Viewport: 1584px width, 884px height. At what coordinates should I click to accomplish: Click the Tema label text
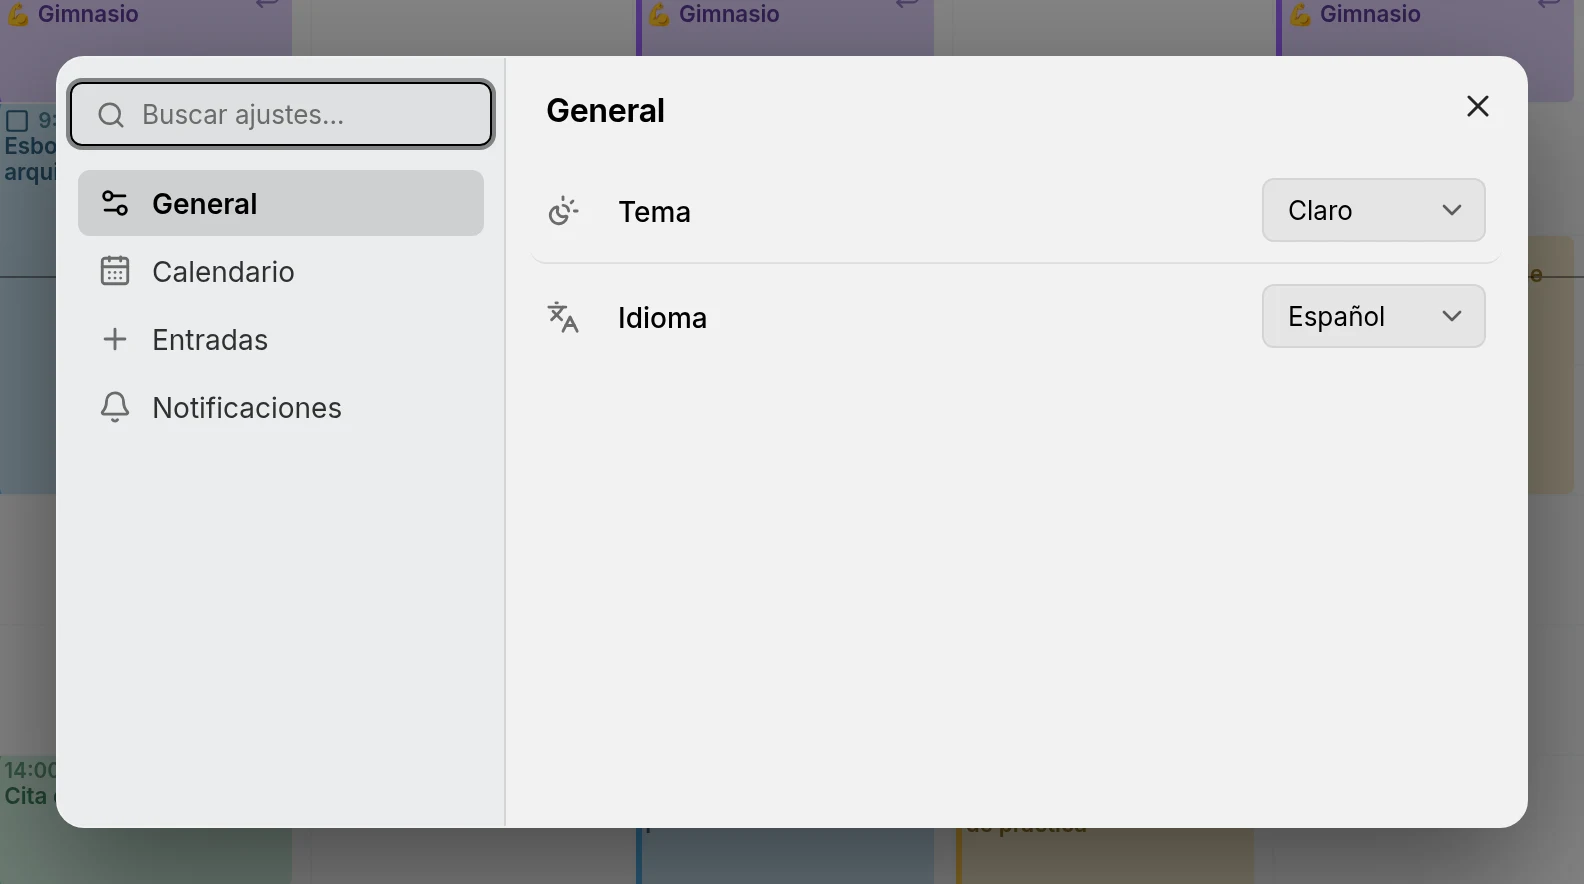point(654,211)
